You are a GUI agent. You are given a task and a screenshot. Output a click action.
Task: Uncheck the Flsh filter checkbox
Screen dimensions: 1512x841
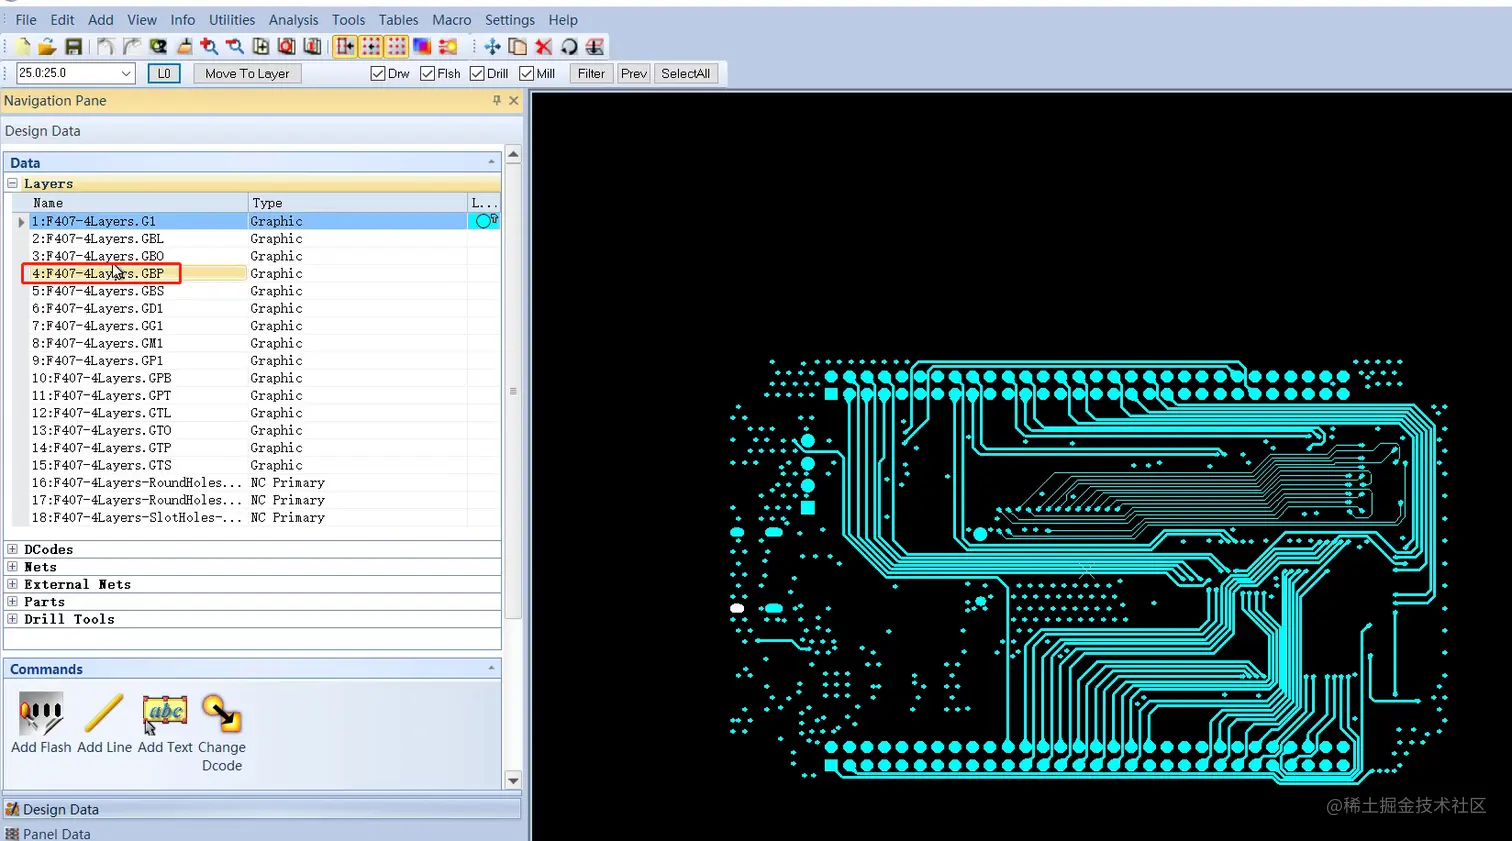pos(427,73)
